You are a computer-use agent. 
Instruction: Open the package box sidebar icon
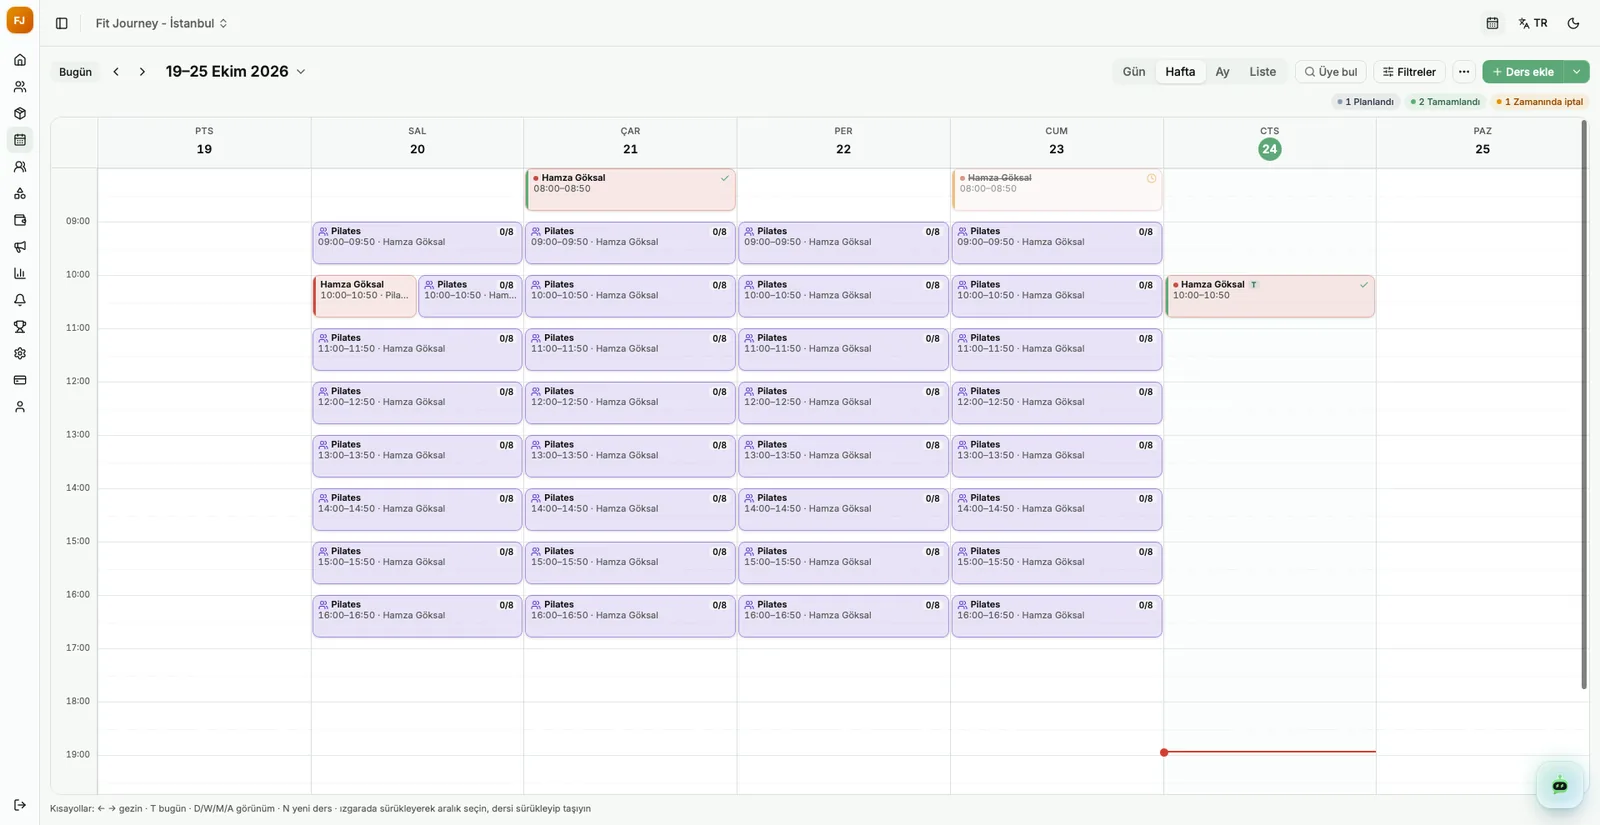[x=20, y=113]
